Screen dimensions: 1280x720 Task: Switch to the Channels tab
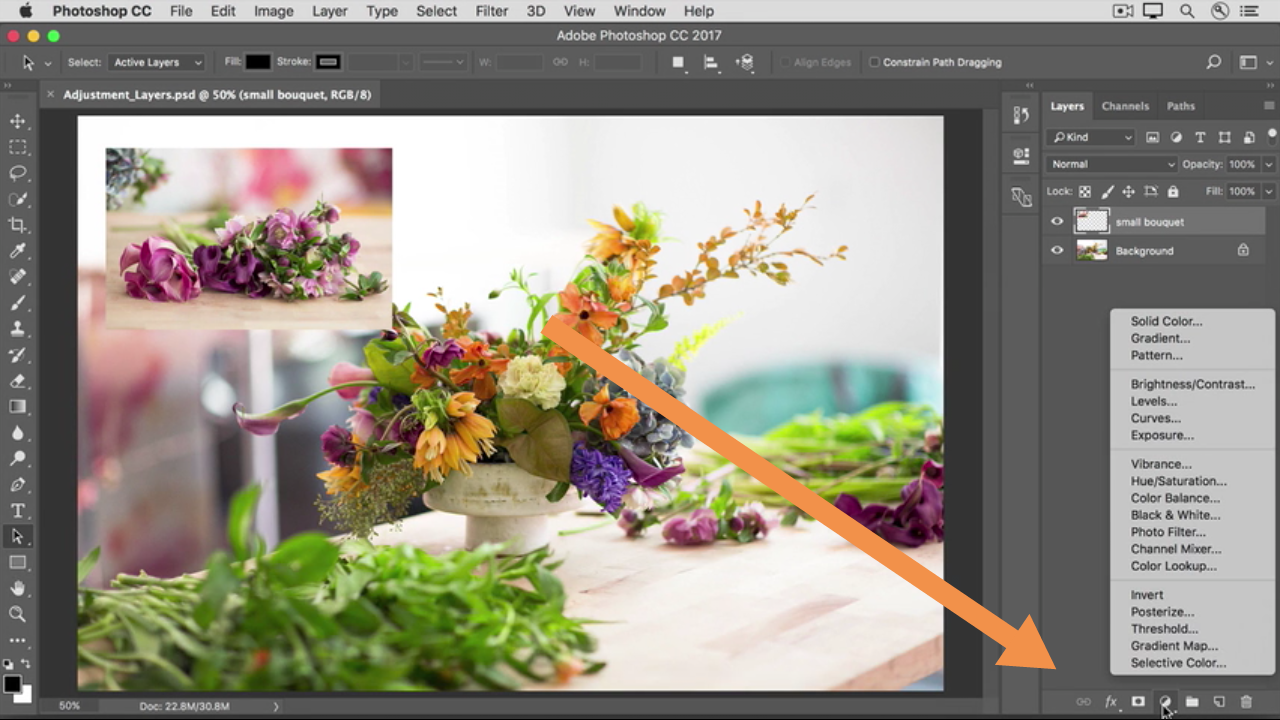(1125, 106)
